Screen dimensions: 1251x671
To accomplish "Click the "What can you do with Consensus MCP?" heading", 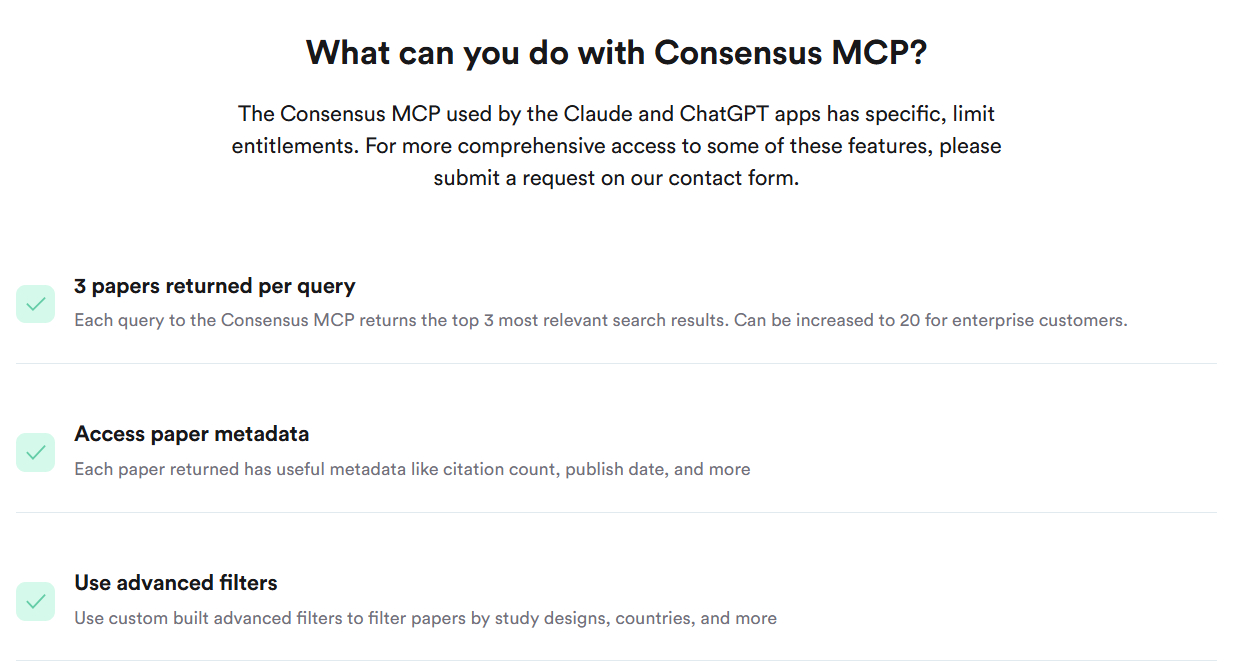I will point(616,52).
